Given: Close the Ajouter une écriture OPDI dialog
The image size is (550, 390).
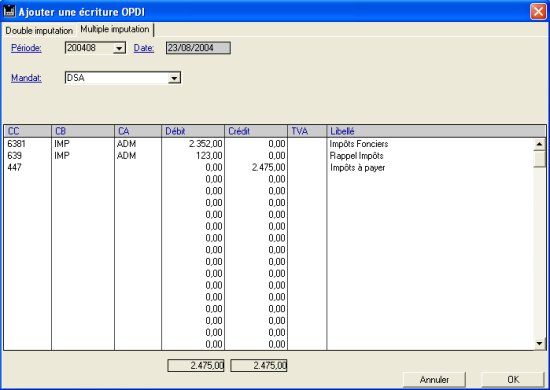Looking at the screenshot, I should (538, 12).
